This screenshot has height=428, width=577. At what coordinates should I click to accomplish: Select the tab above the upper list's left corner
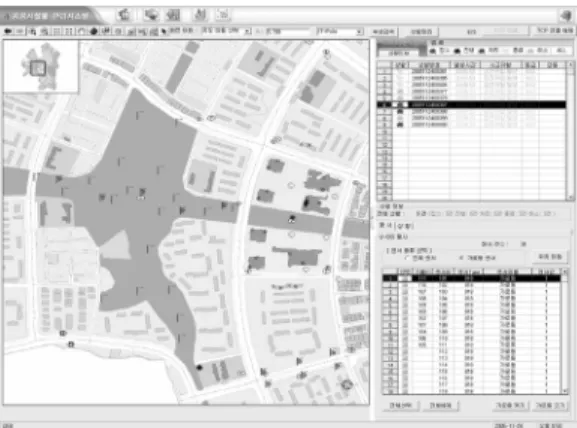(x=399, y=53)
